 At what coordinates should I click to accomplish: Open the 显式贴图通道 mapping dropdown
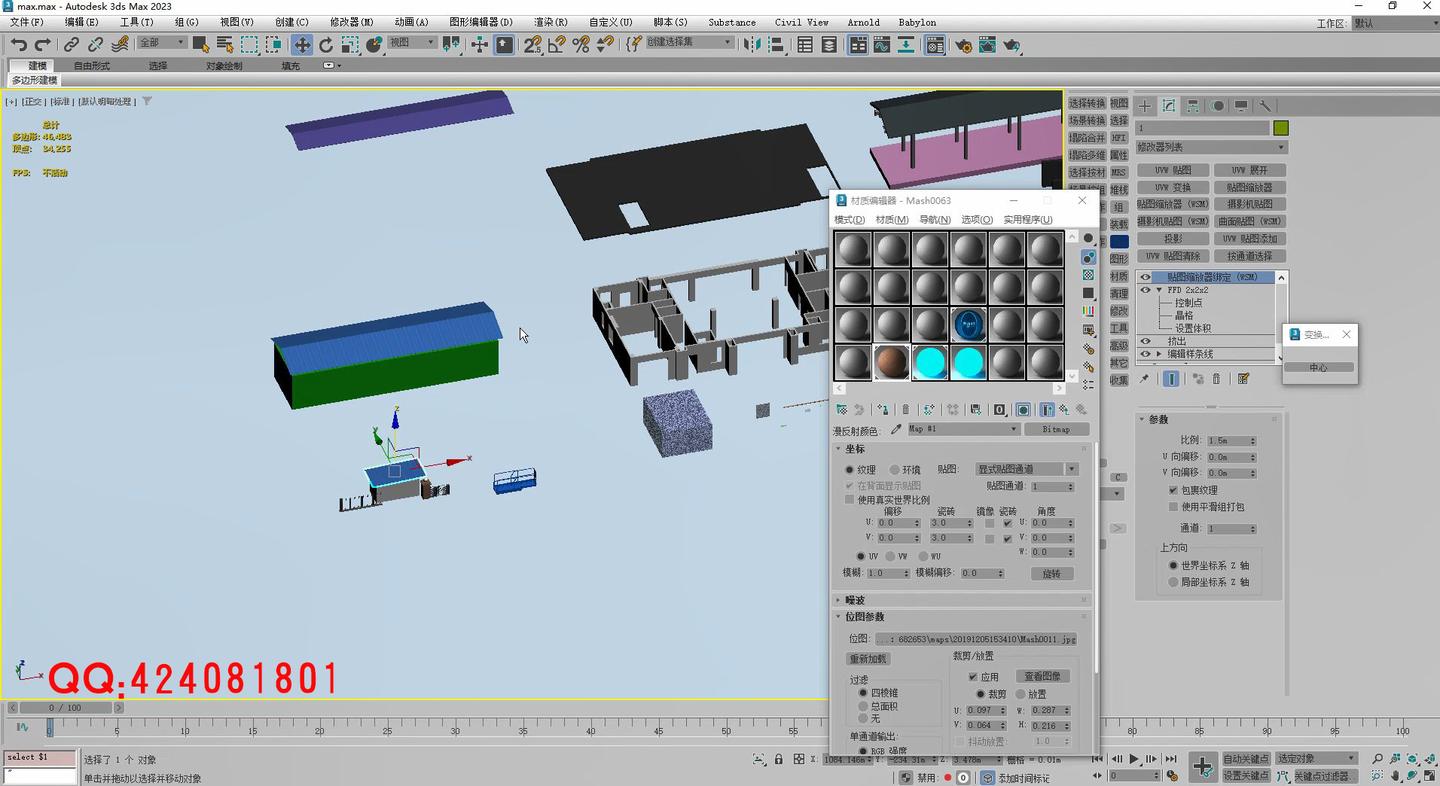click(x=1027, y=469)
